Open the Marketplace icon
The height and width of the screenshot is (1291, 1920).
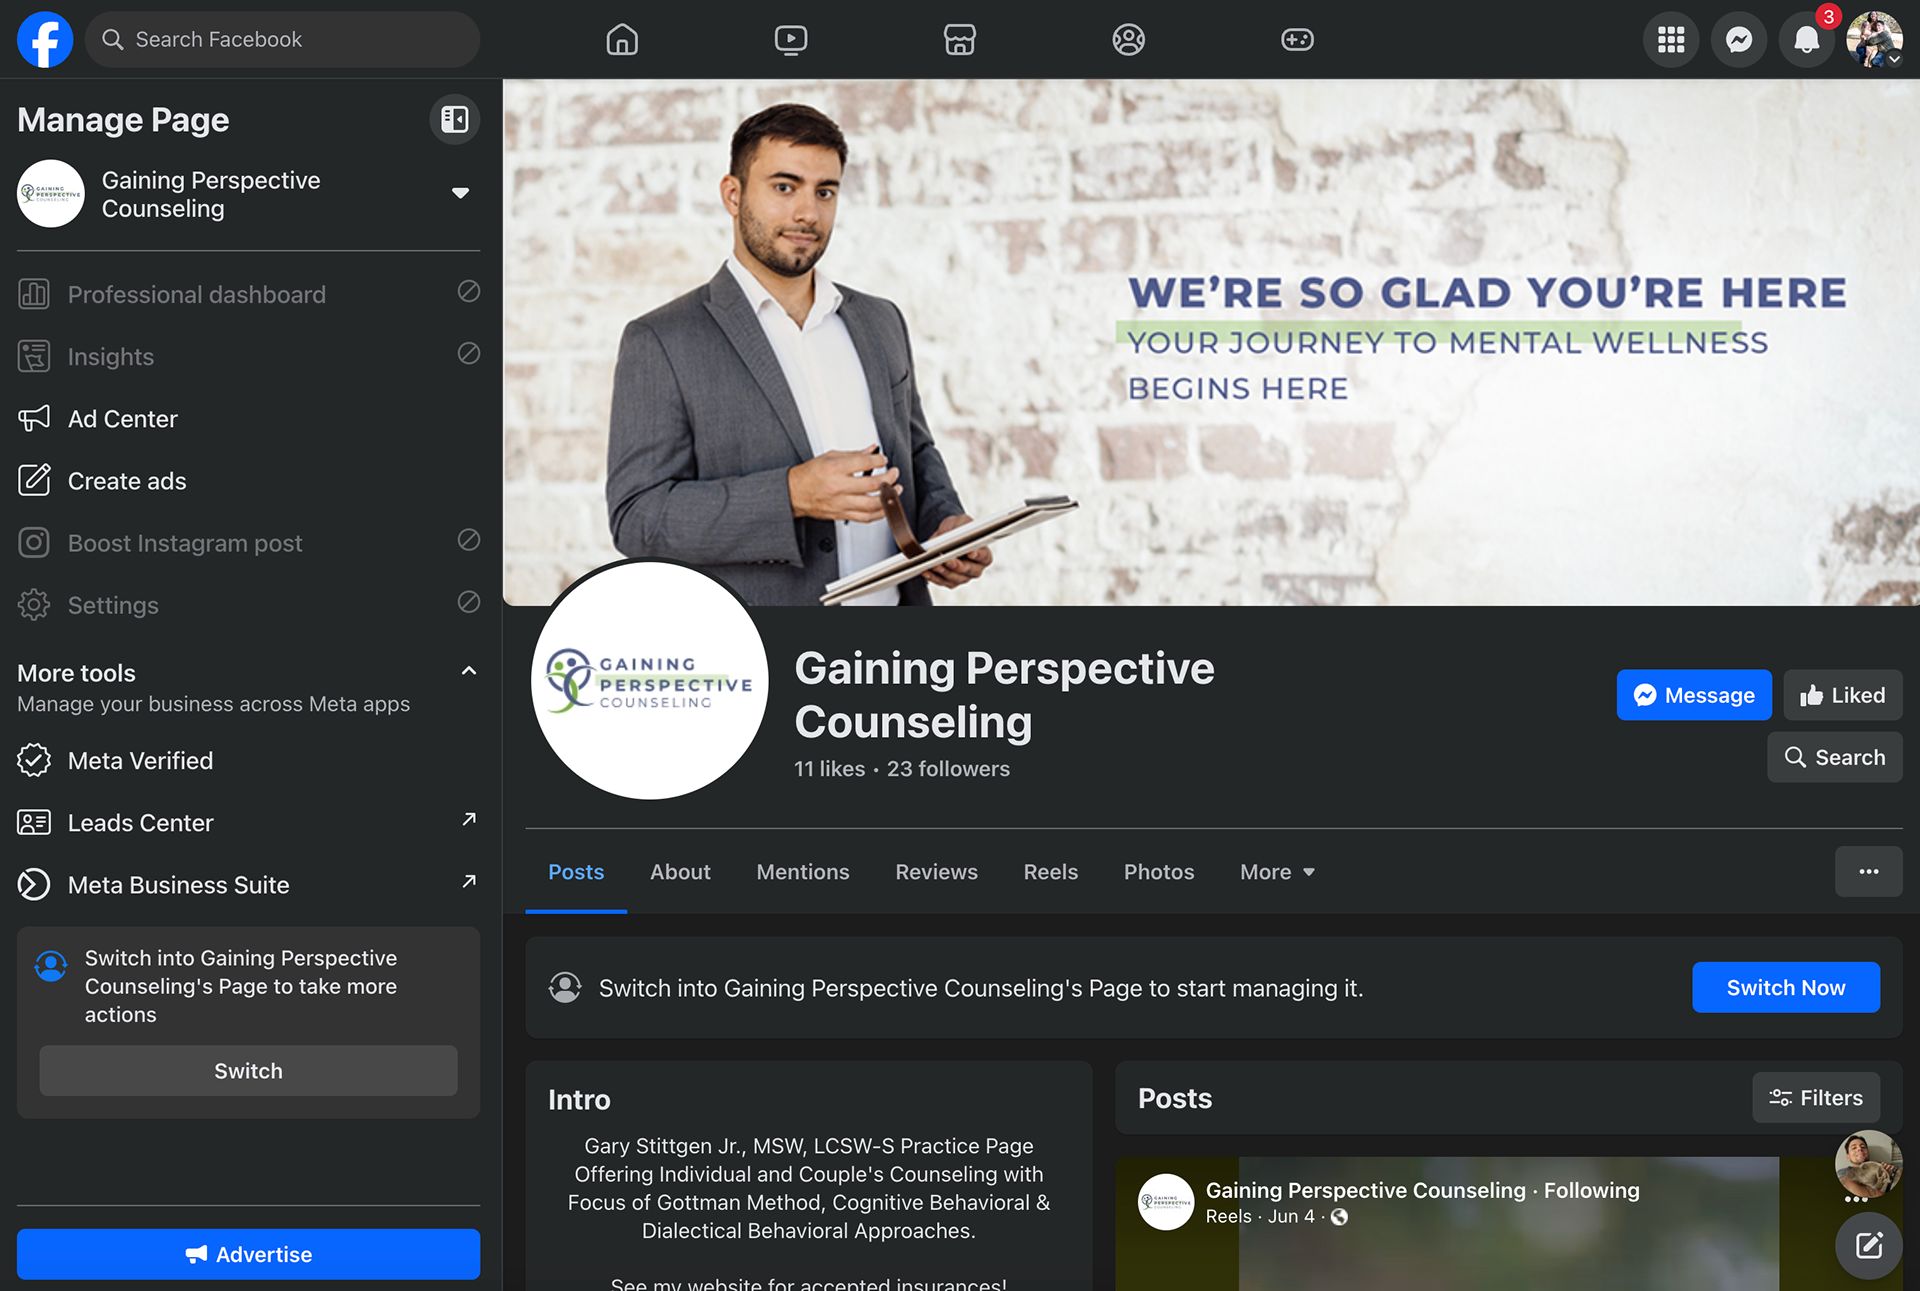[x=960, y=40]
